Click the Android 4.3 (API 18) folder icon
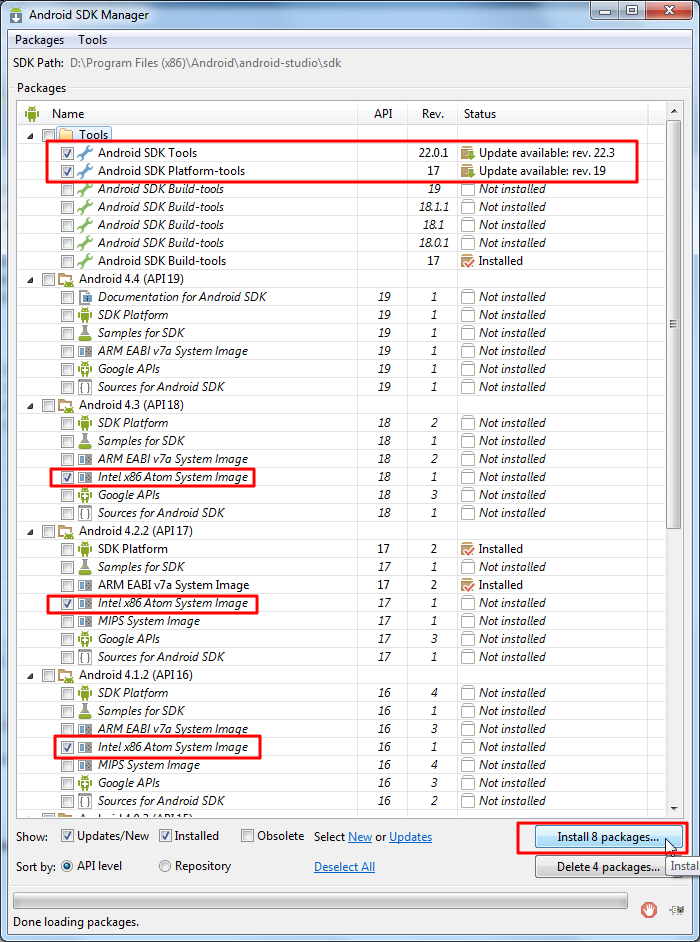The height and width of the screenshot is (942, 700). (x=65, y=405)
